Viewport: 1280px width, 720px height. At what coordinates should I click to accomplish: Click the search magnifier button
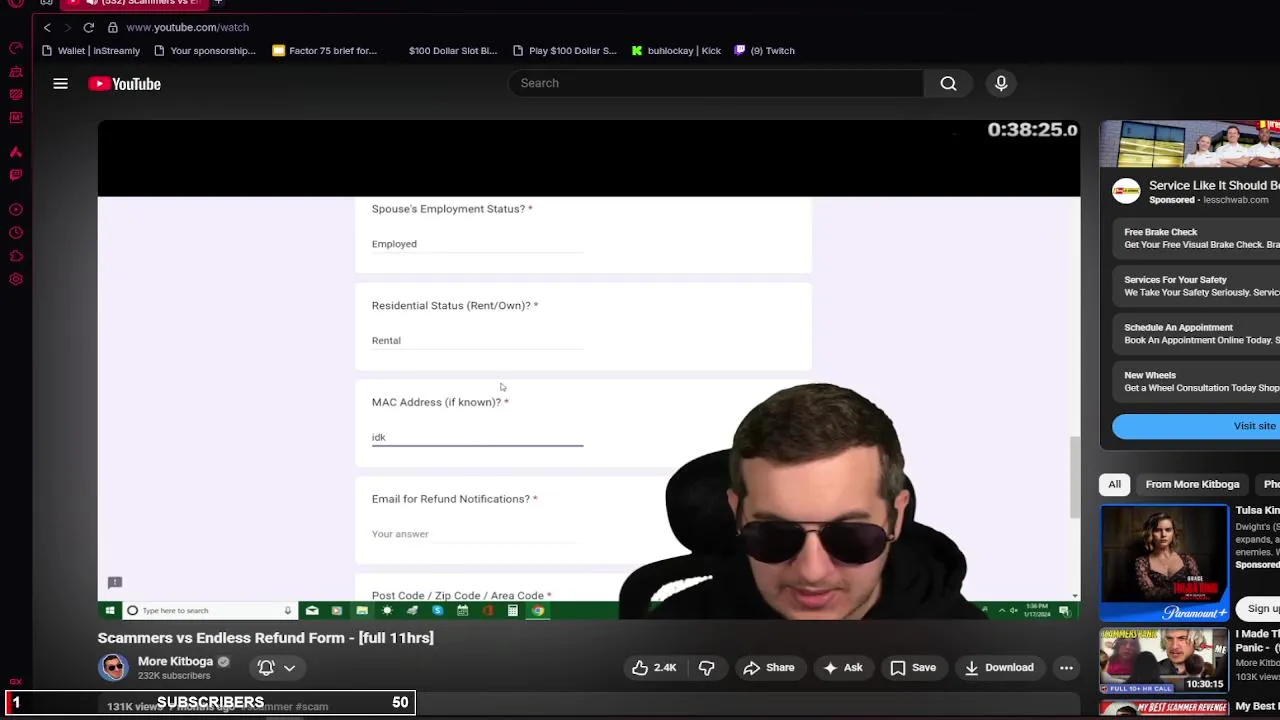tap(948, 83)
